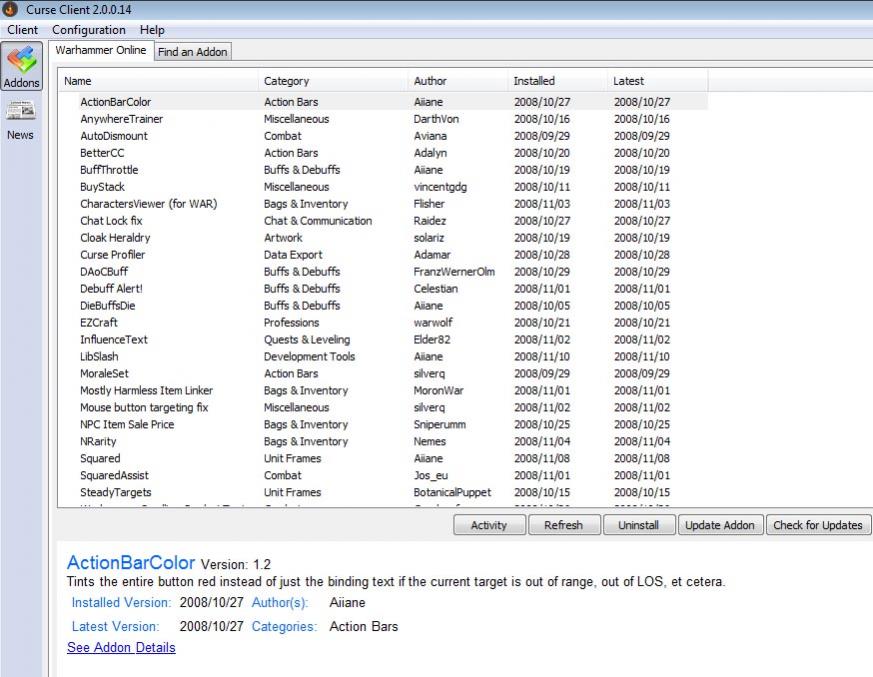
Task: Select the AnywhereTrainer addon row
Action: point(383,119)
